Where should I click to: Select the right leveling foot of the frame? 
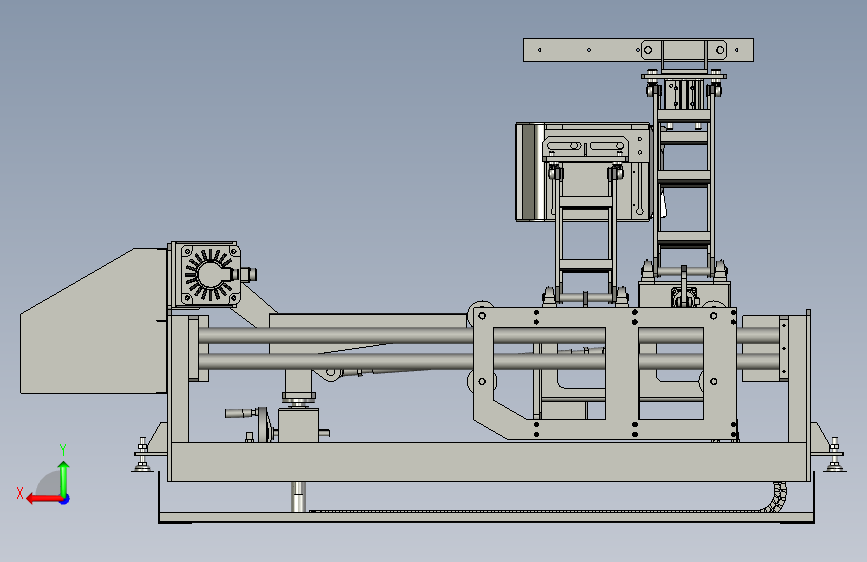point(835,455)
